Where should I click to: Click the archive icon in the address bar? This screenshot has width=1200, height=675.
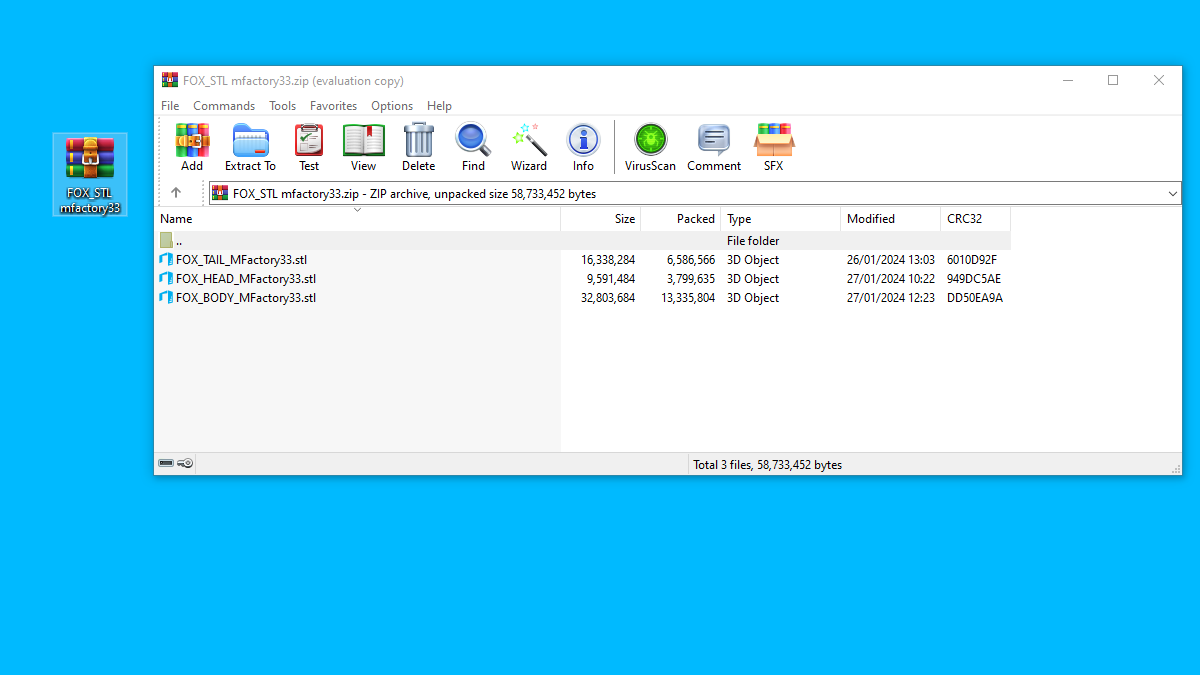[220, 193]
